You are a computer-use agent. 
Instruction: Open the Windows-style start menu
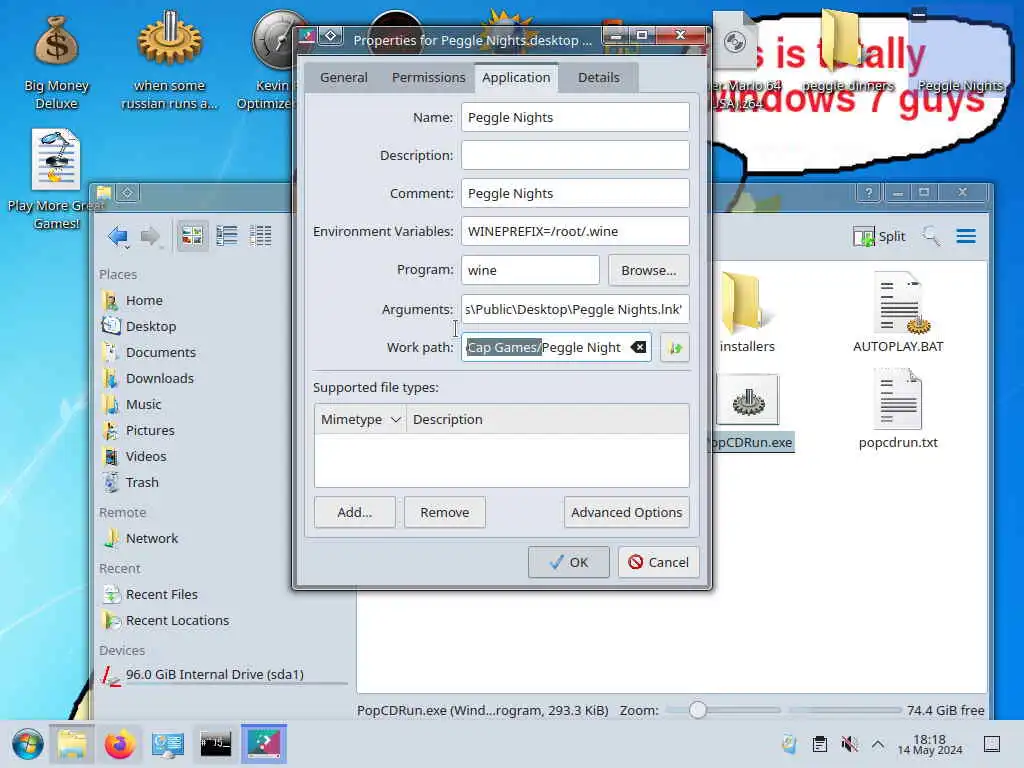click(x=27, y=744)
